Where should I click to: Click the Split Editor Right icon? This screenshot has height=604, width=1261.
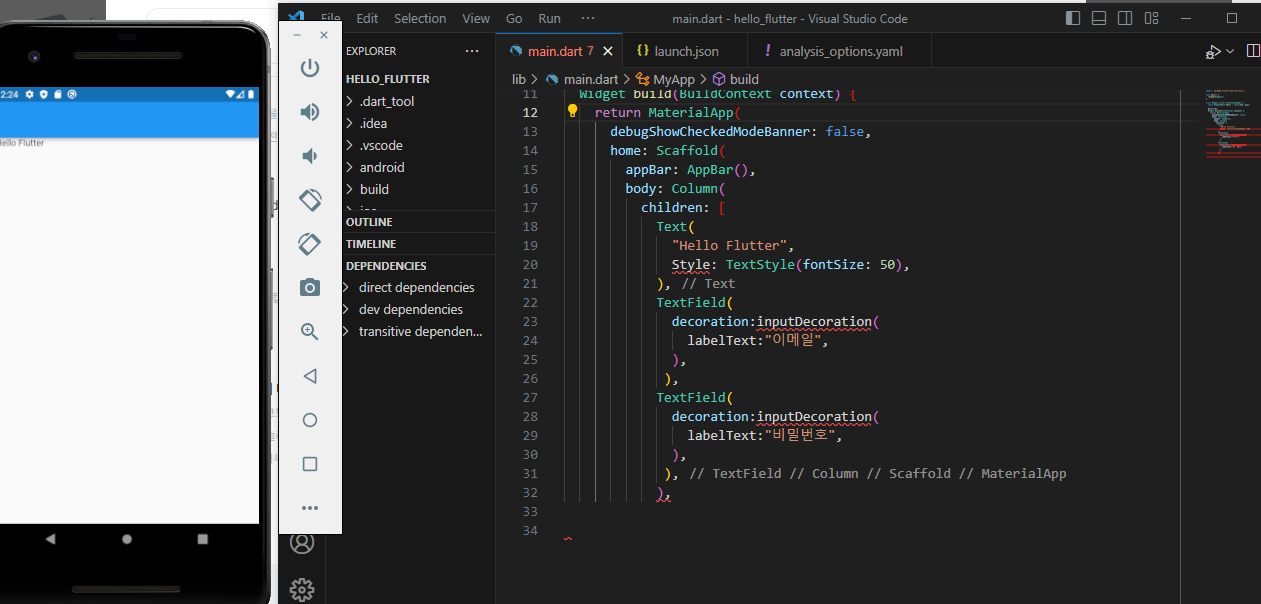click(x=1253, y=51)
